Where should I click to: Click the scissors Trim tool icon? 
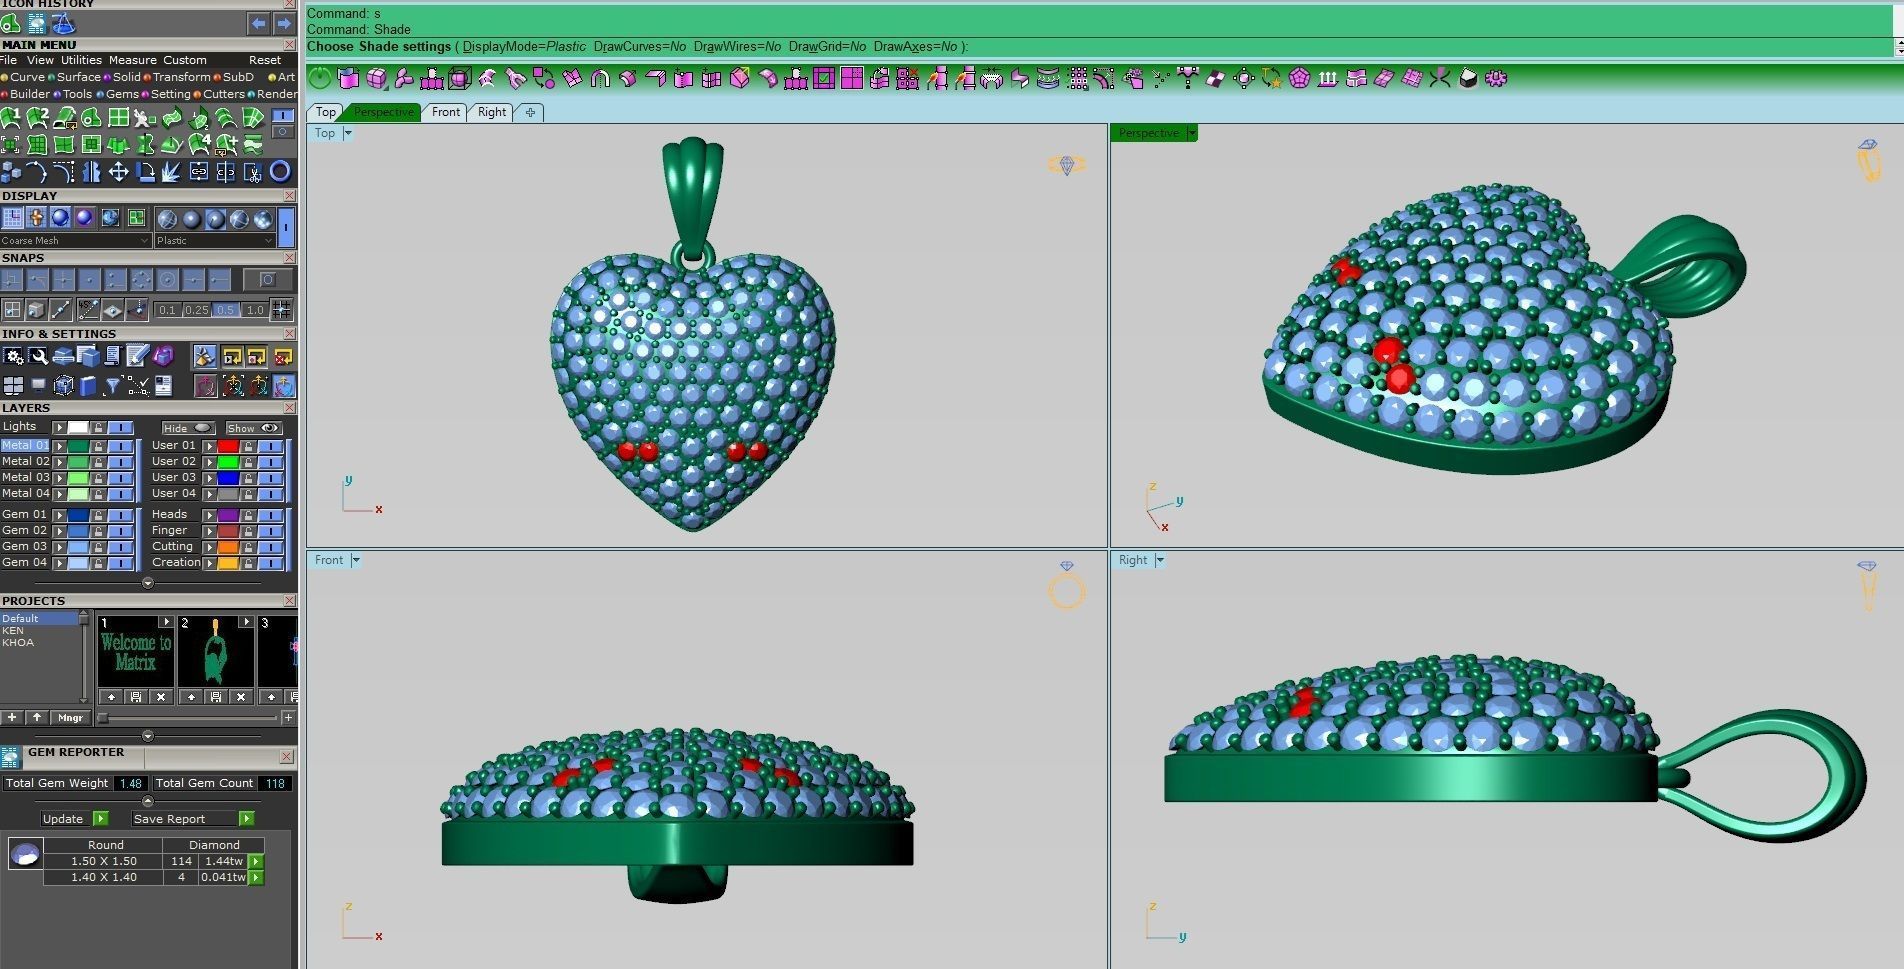click(x=253, y=172)
